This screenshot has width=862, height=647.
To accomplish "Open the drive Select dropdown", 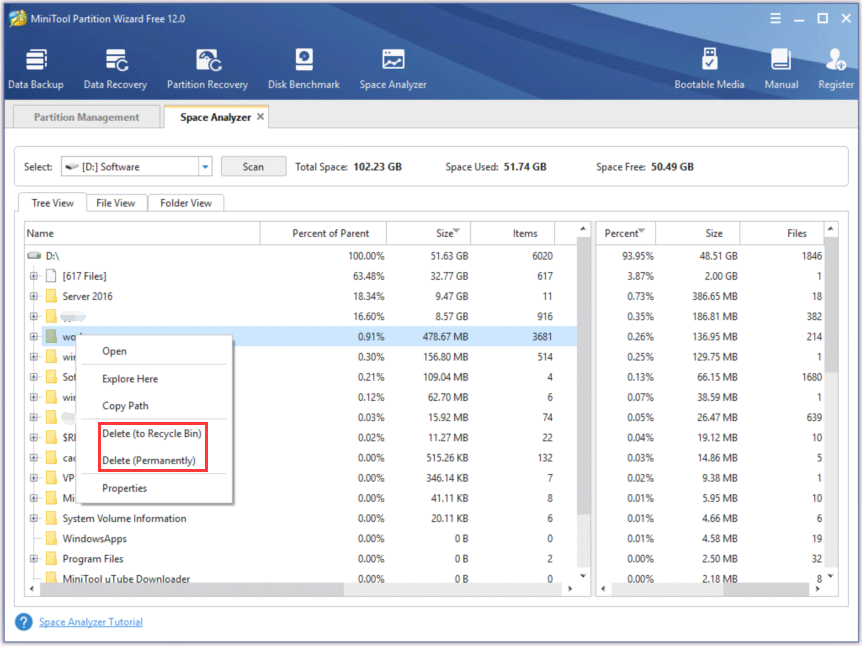I will 205,167.
